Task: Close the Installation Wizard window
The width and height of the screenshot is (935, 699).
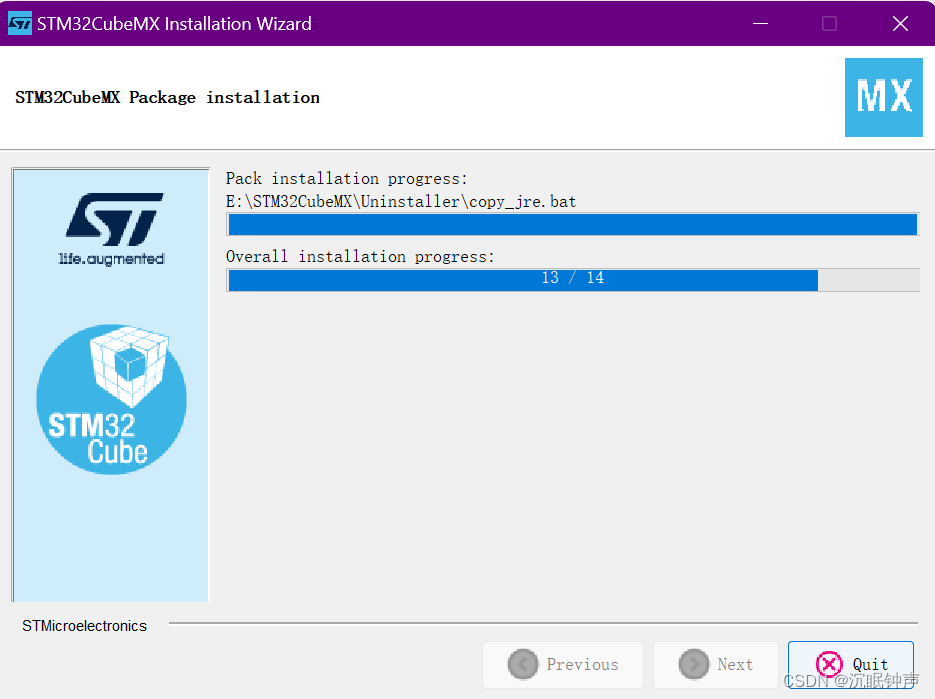Action: pos(900,23)
